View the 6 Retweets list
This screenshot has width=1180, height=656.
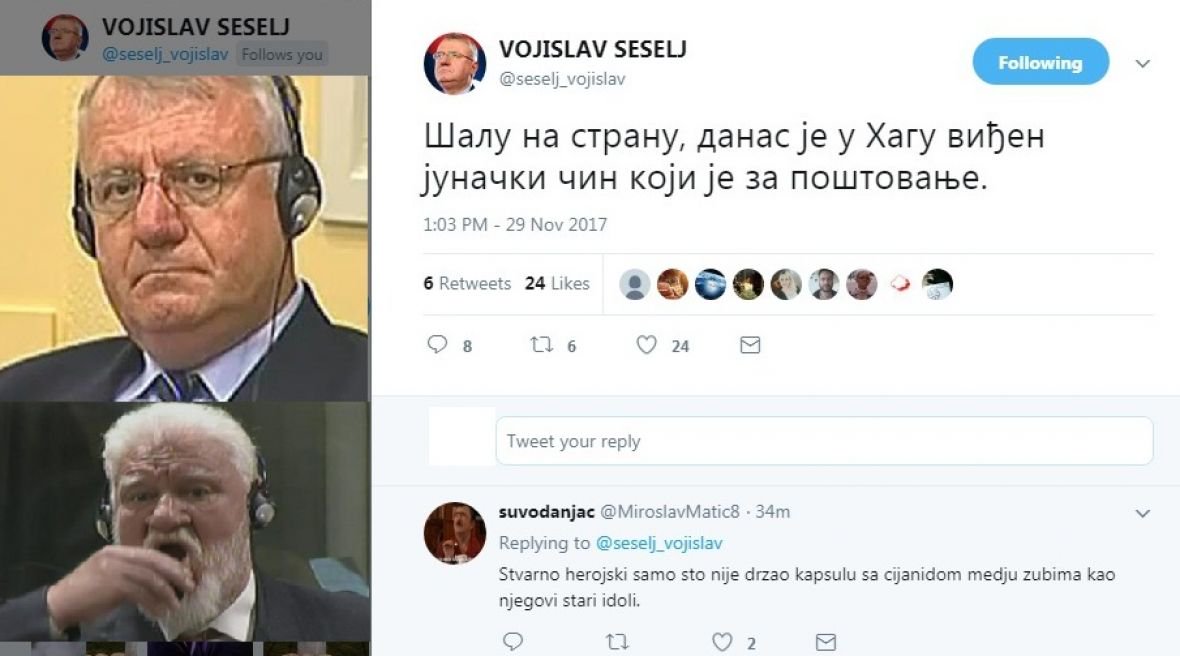click(467, 284)
